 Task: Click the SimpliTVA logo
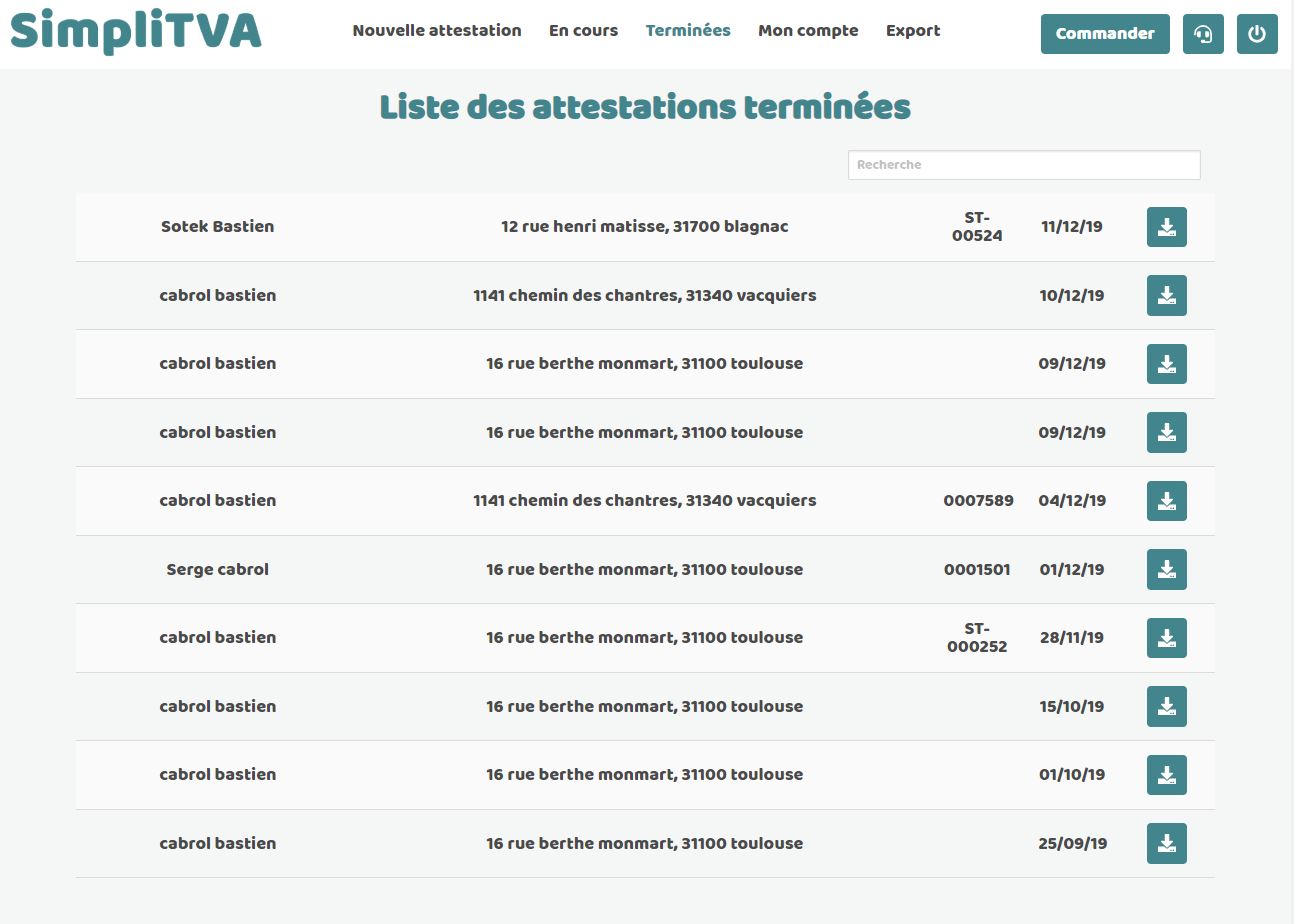pos(136,31)
